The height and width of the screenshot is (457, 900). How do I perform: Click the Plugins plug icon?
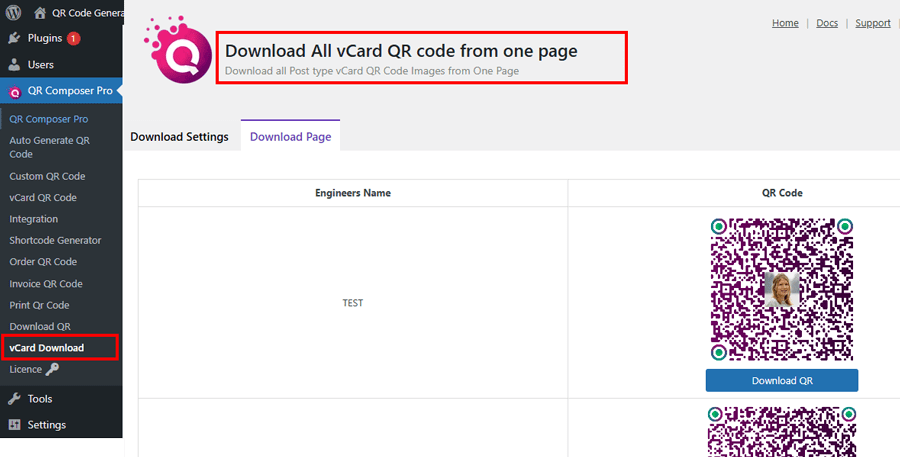14,38
